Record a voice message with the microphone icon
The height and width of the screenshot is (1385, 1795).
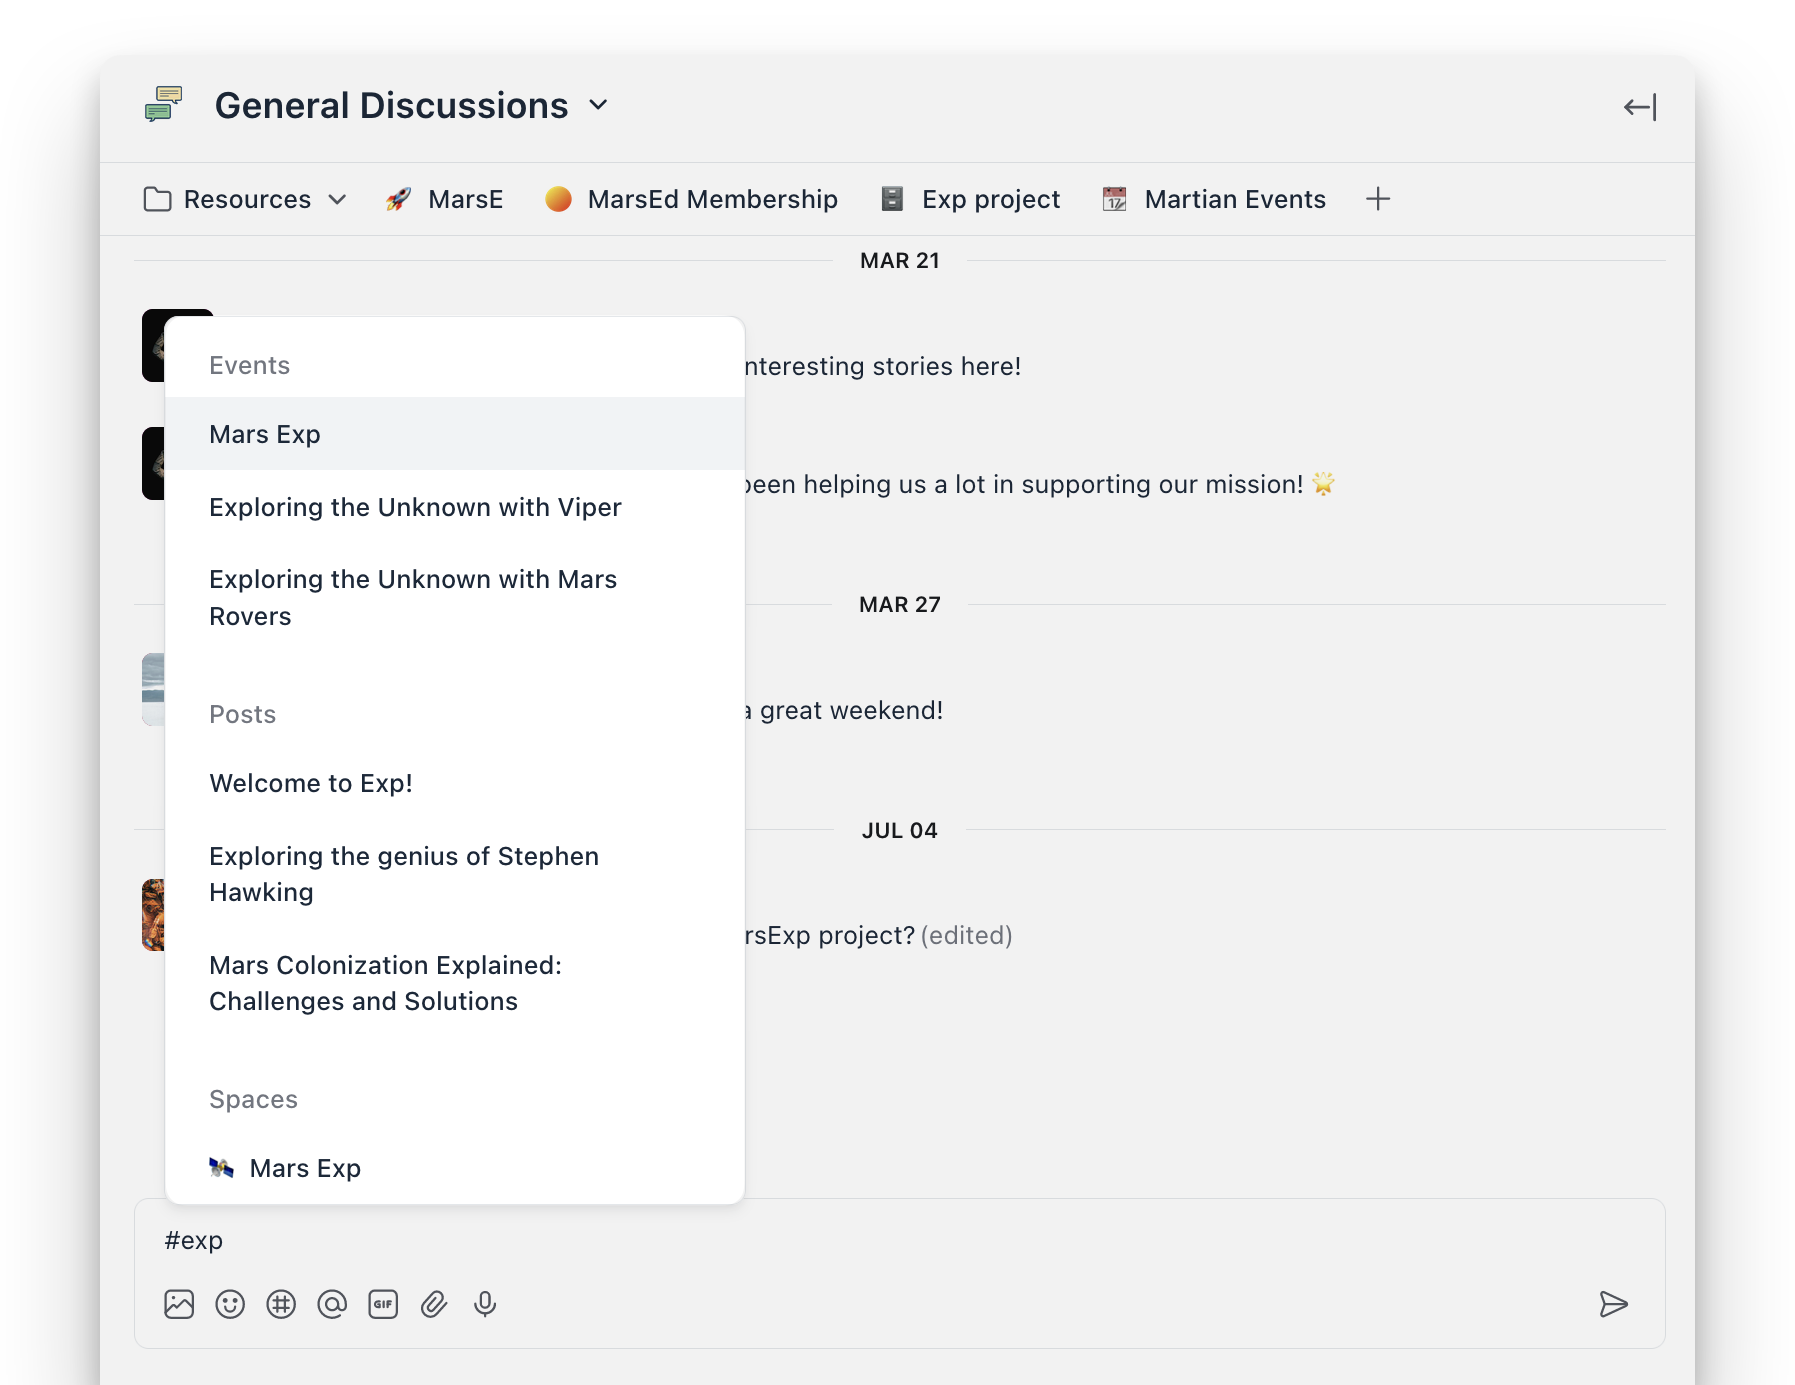tap(485, 1304)
